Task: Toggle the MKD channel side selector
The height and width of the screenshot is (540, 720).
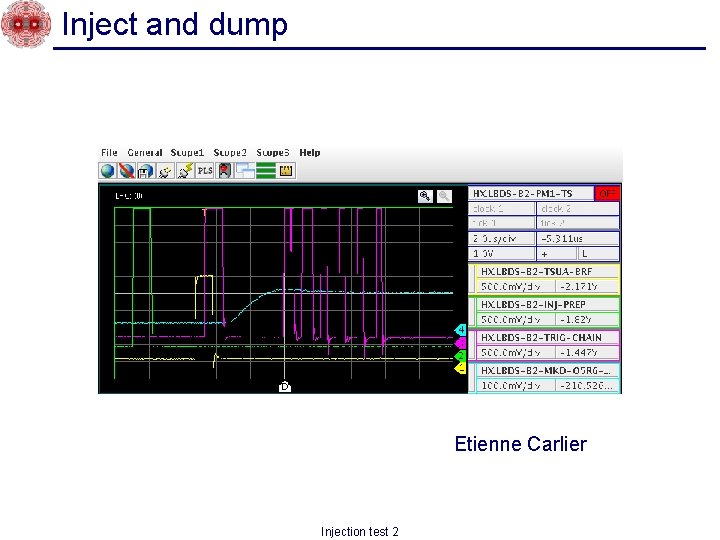Action: 472,378
